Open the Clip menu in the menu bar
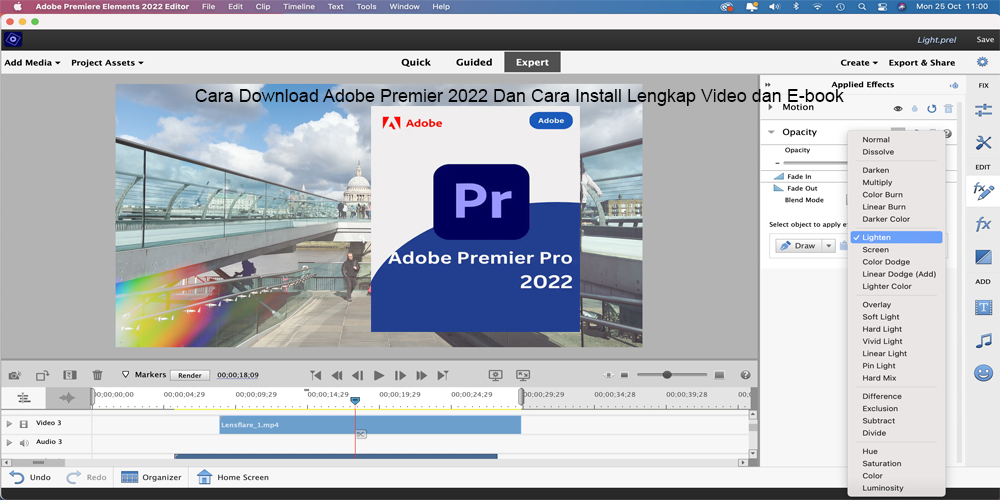 262,6
